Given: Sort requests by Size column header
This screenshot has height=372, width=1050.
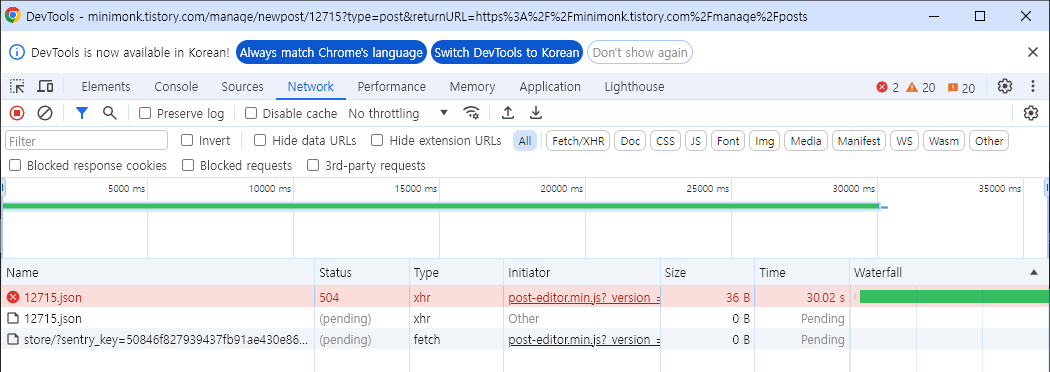Looking at the screenshot, I should pyautogui.click(x=706, y=272).
